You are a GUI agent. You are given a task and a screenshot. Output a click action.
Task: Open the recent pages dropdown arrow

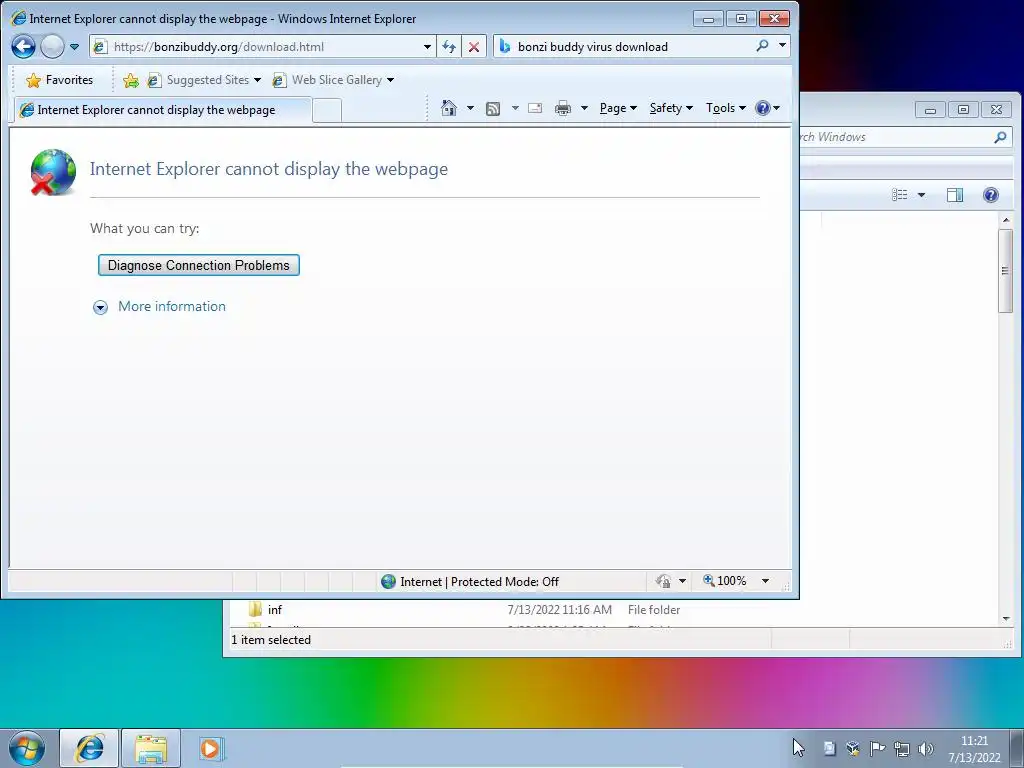(74, 47)
